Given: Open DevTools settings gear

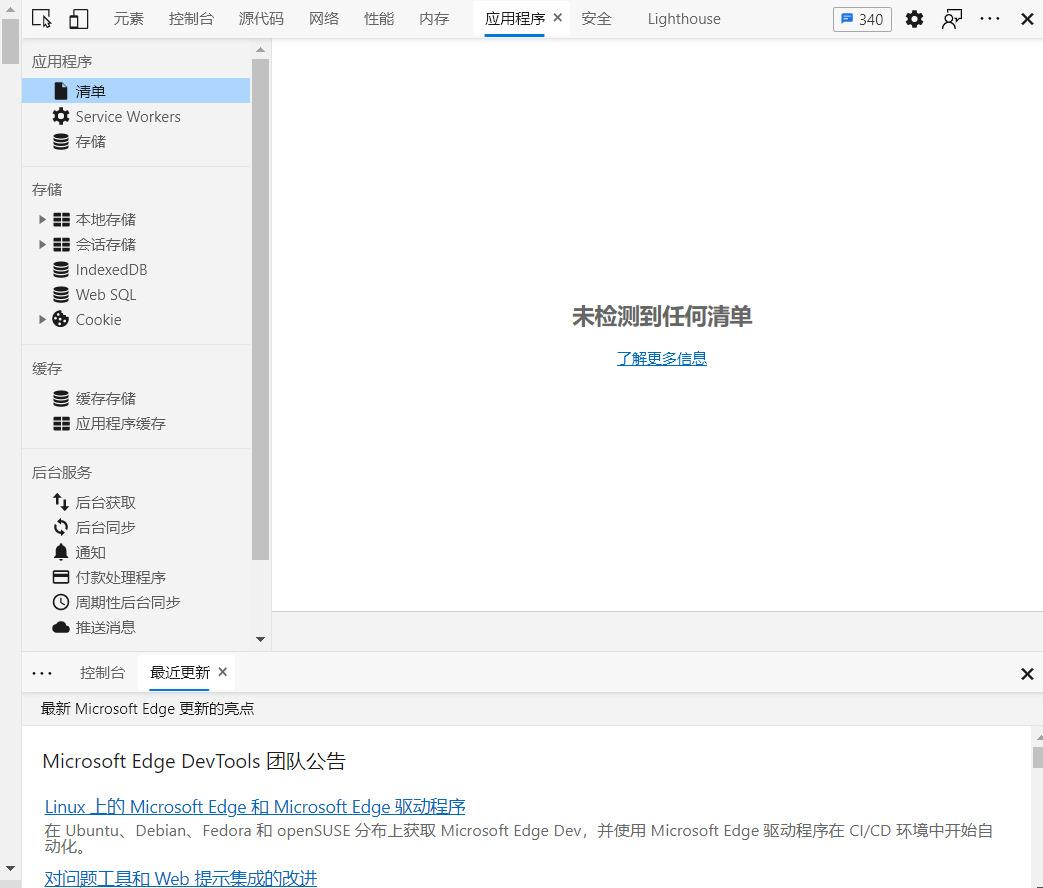Looking at the screenshot, I should click(915, 19).
